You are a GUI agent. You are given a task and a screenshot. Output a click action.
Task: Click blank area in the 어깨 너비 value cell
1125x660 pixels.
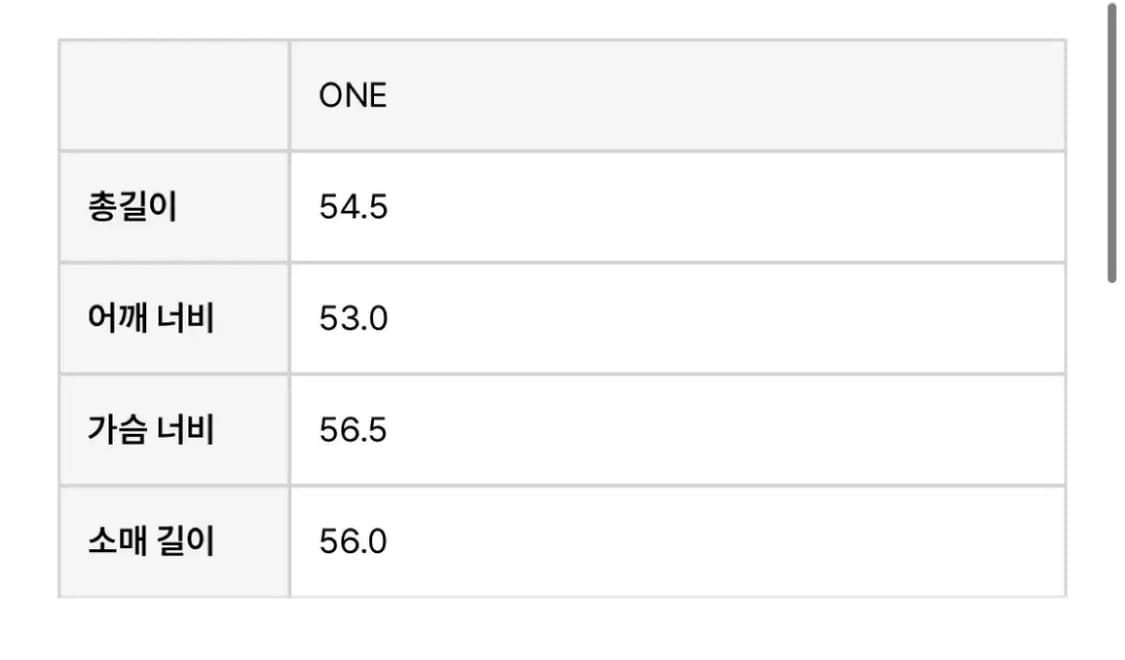(x=717, y=318)
